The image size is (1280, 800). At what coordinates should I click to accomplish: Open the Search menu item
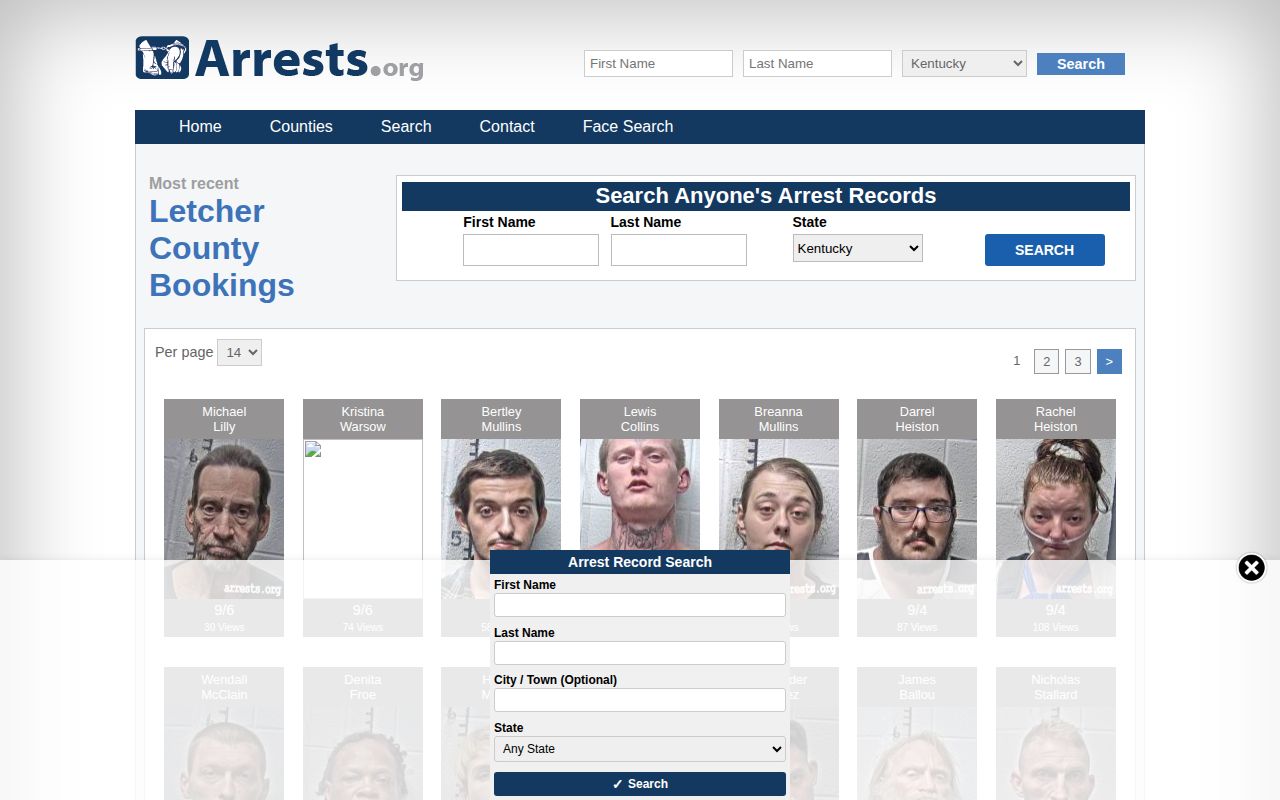[406, 127]
